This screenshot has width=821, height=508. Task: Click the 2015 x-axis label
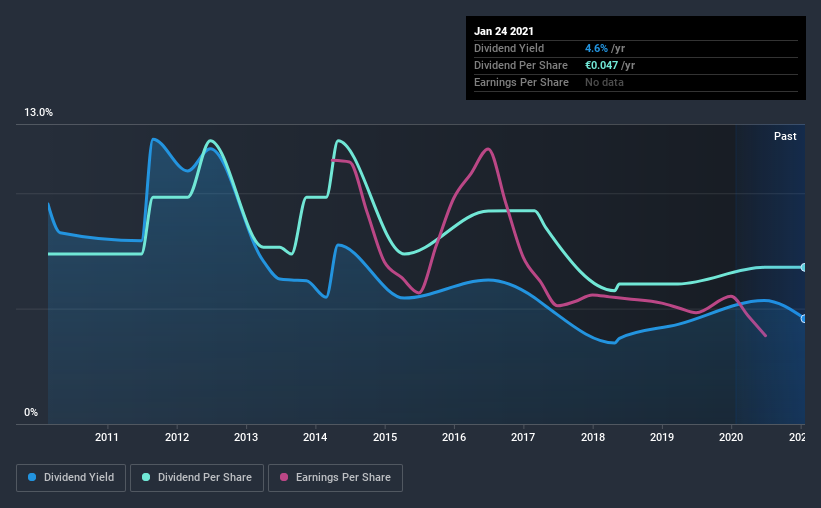[385, 437]
